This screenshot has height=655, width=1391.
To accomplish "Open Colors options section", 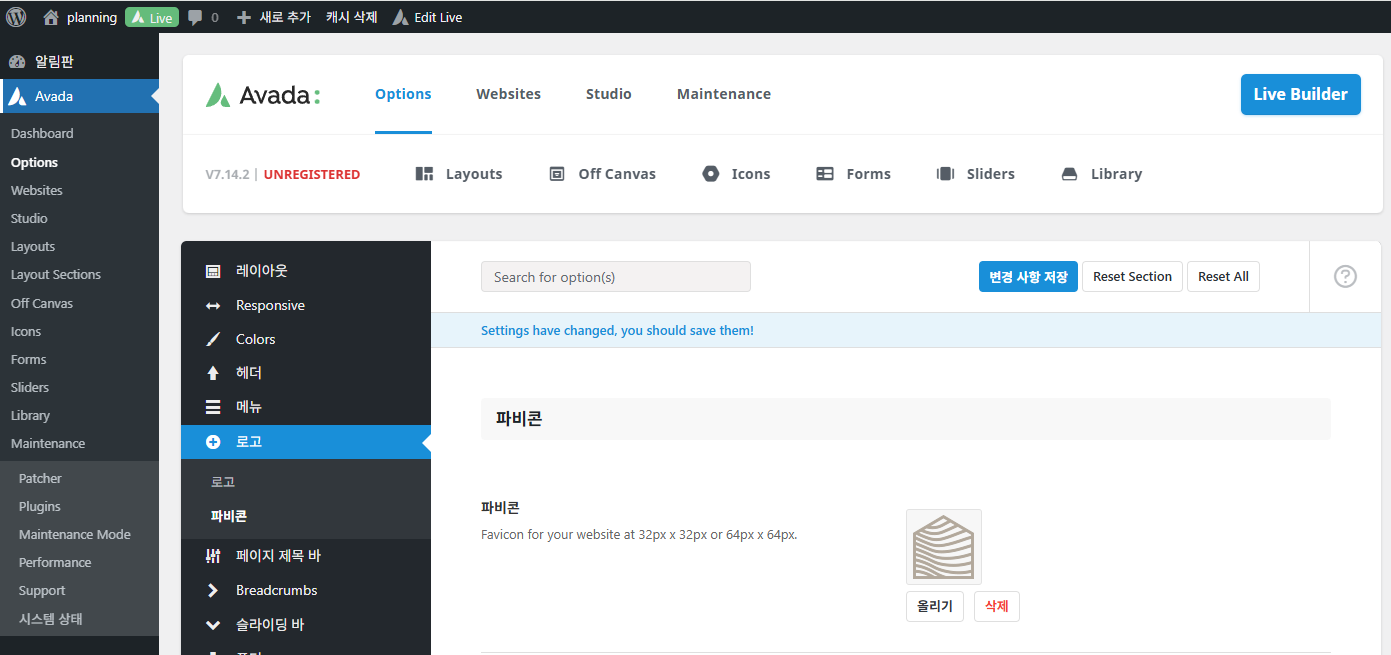I will coord(255,339).
